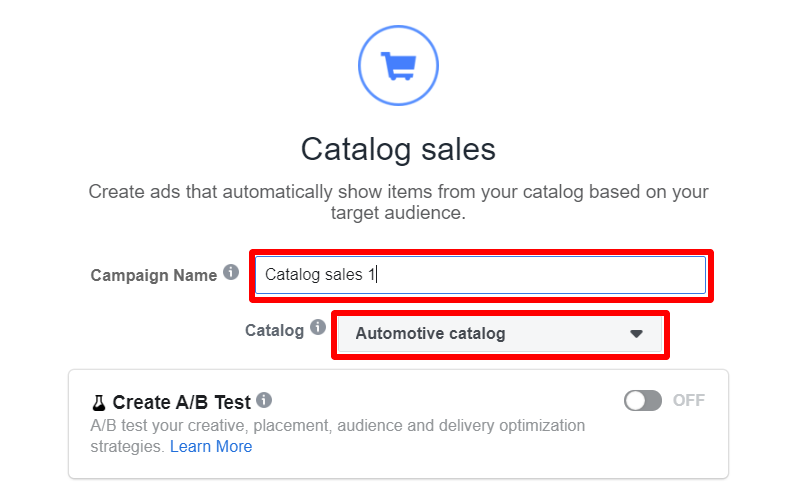Click the catalog ads description paragraph

click(x=398, y=202)
